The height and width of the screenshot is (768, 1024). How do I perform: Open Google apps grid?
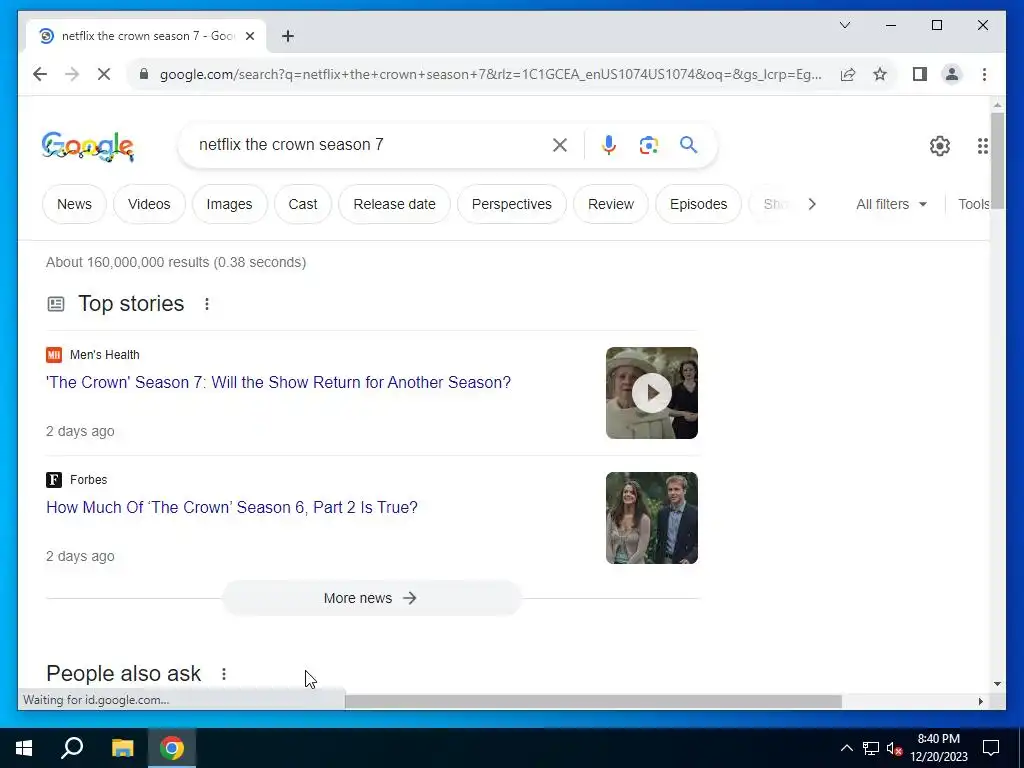[x=982, y=146]
